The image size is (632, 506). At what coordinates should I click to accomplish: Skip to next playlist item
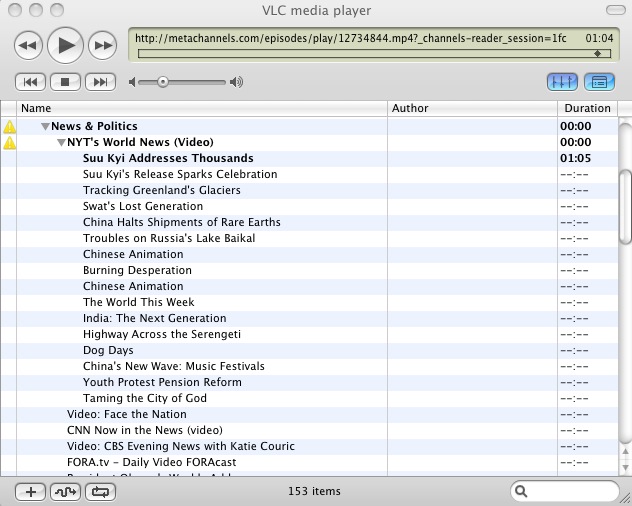tap(102, 82)
